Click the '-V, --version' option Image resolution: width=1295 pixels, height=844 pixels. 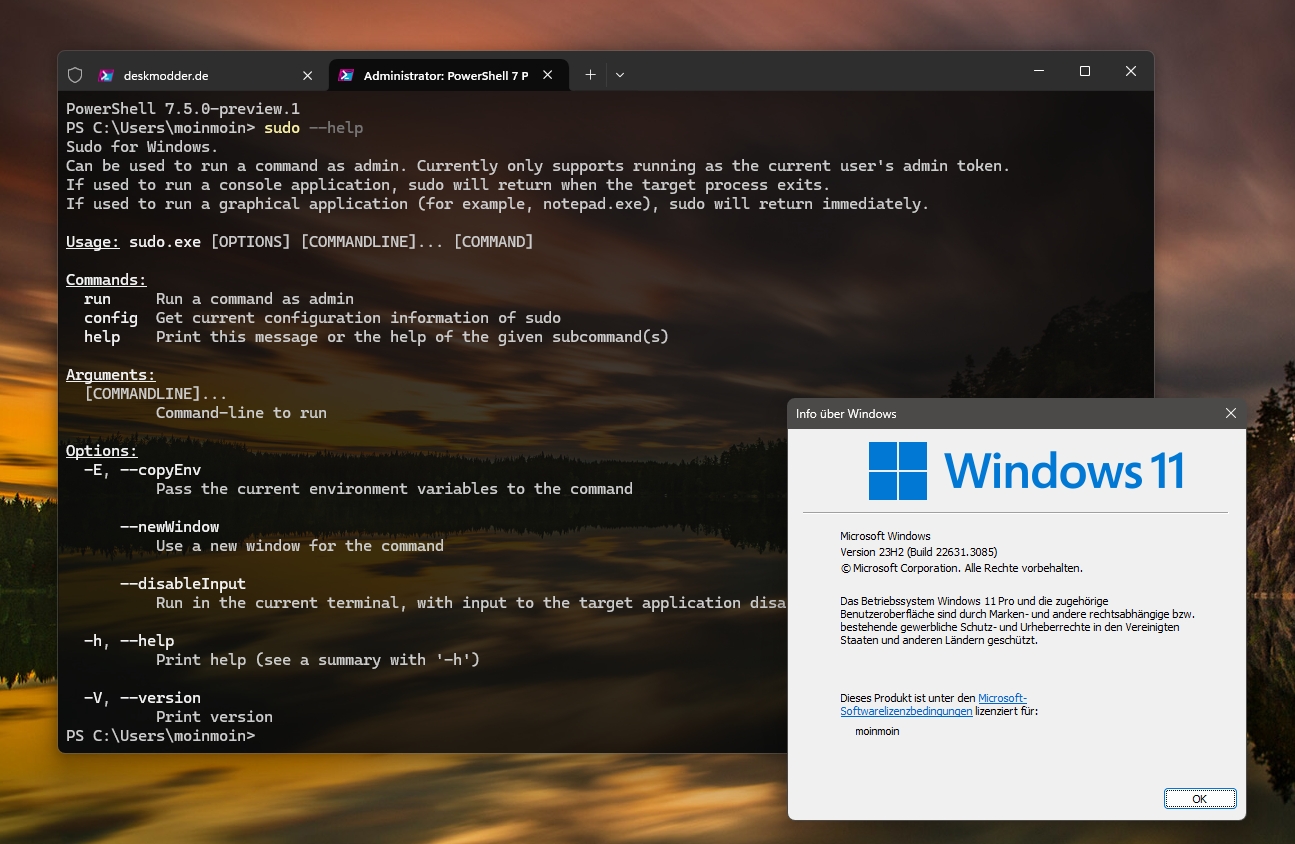[142, 698]
